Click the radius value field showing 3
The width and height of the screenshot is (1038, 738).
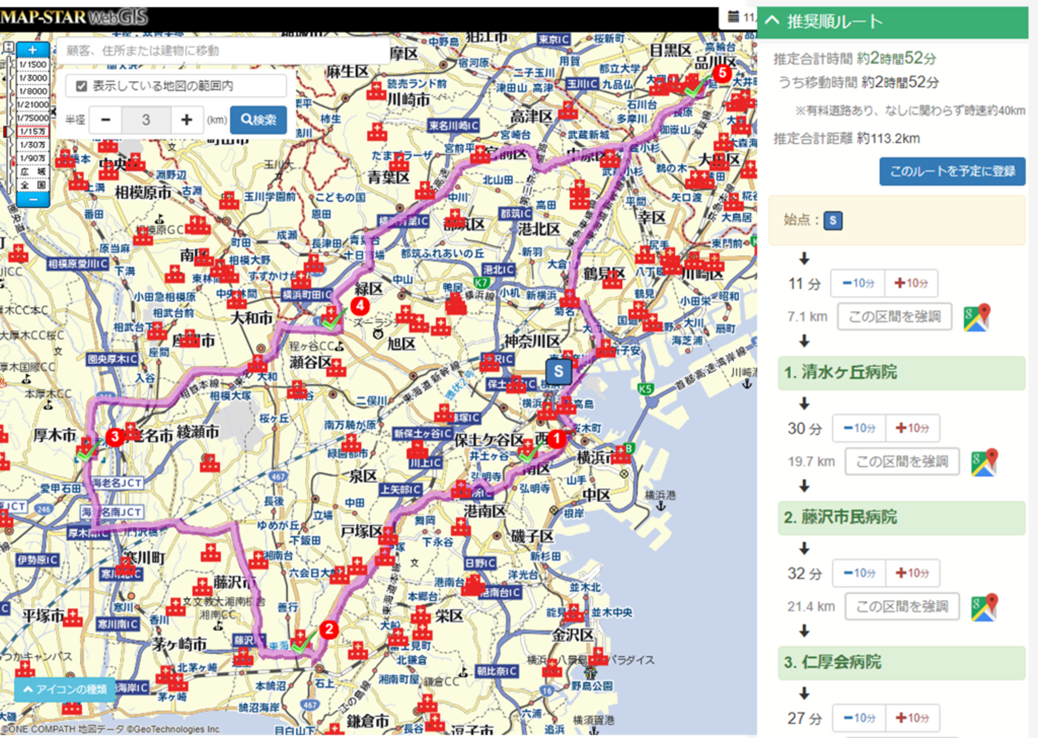(146, 120)
